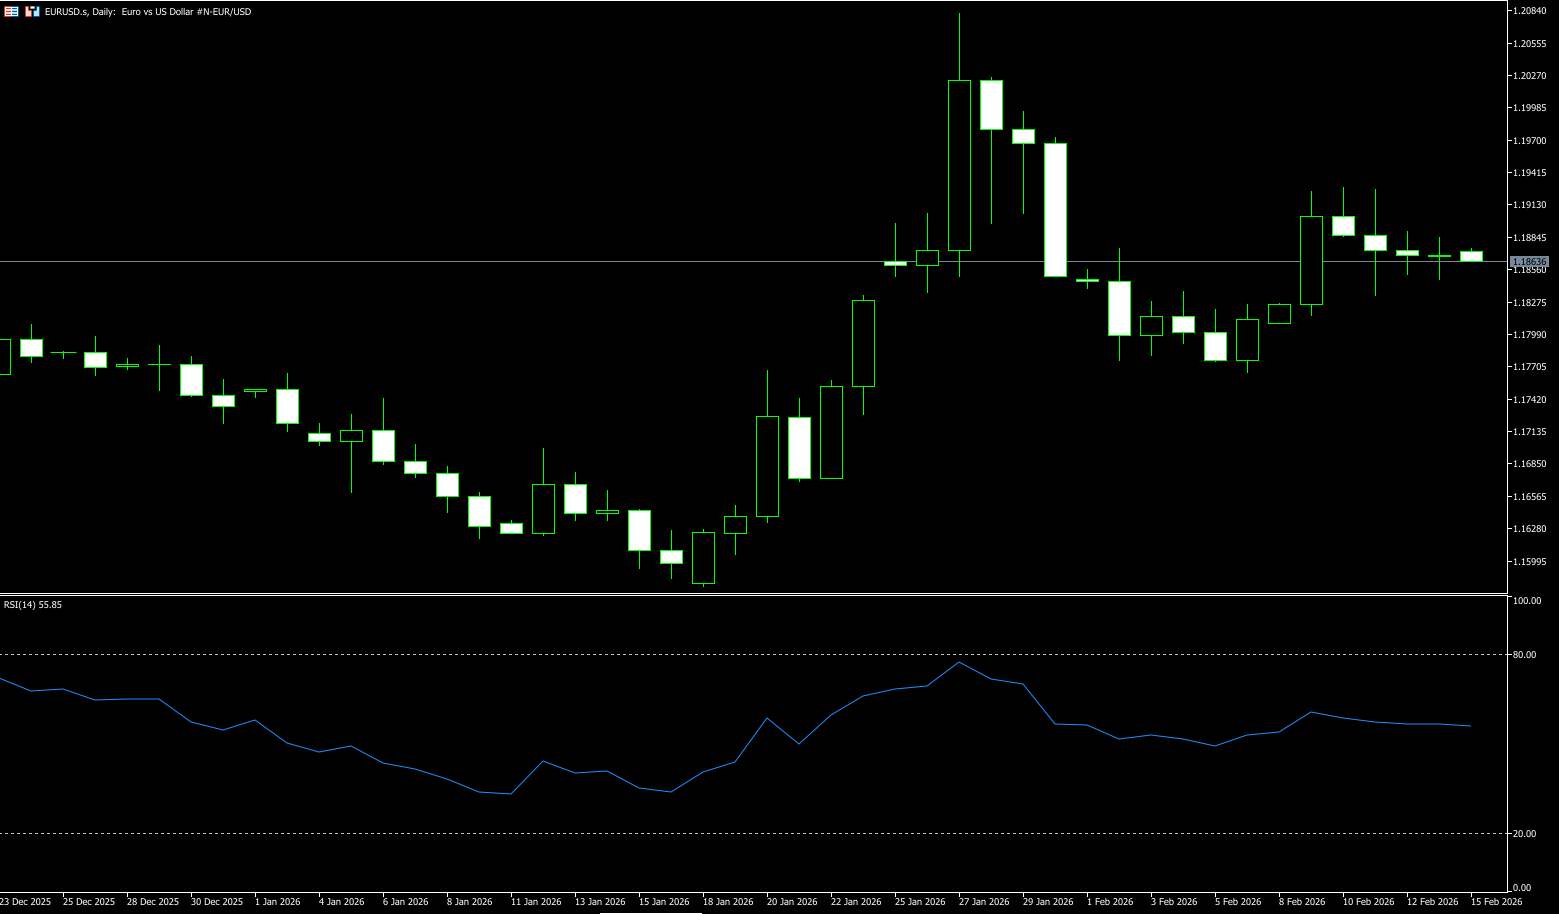Click the 1.20840 price scale label
Screen dimensions: 1559x914
pos(1531,11)
